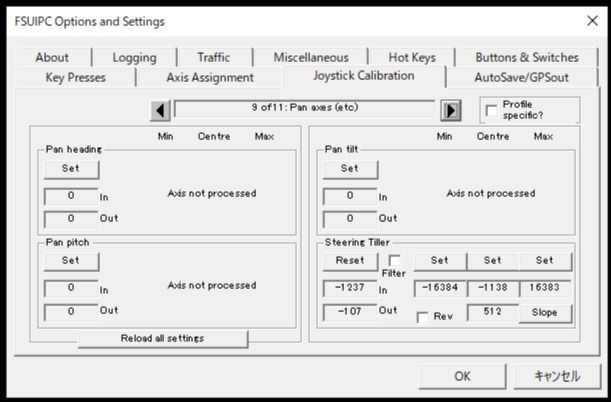Go to previous calibration page with left arrow

[x=160, y=111]
